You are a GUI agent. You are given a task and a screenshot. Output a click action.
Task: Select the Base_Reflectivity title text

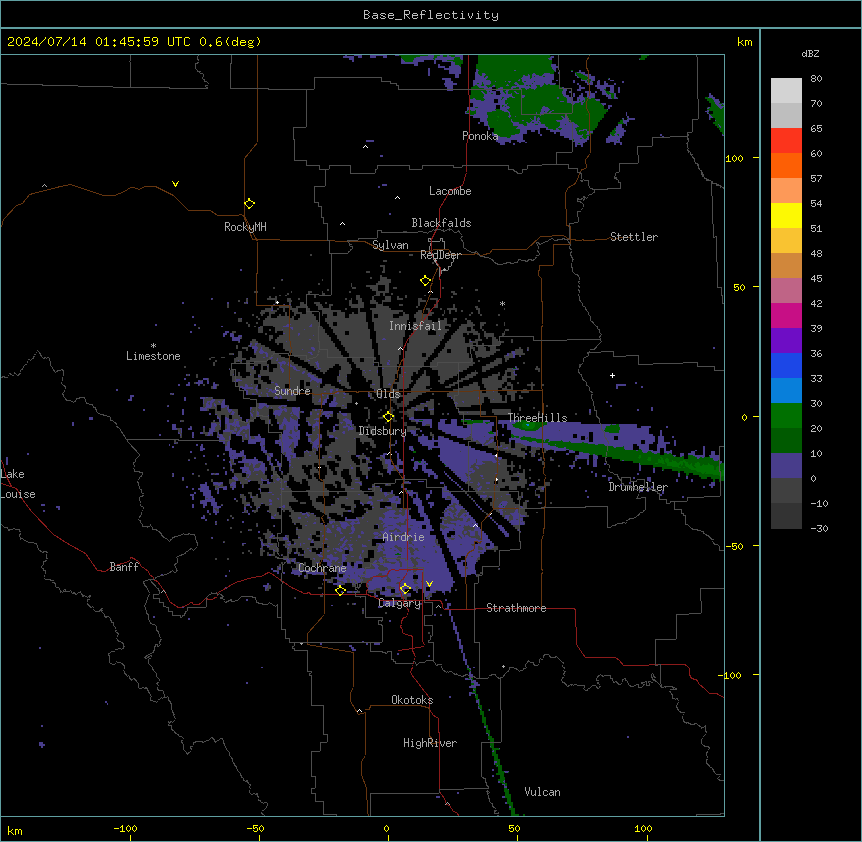[x=431, y=15]
